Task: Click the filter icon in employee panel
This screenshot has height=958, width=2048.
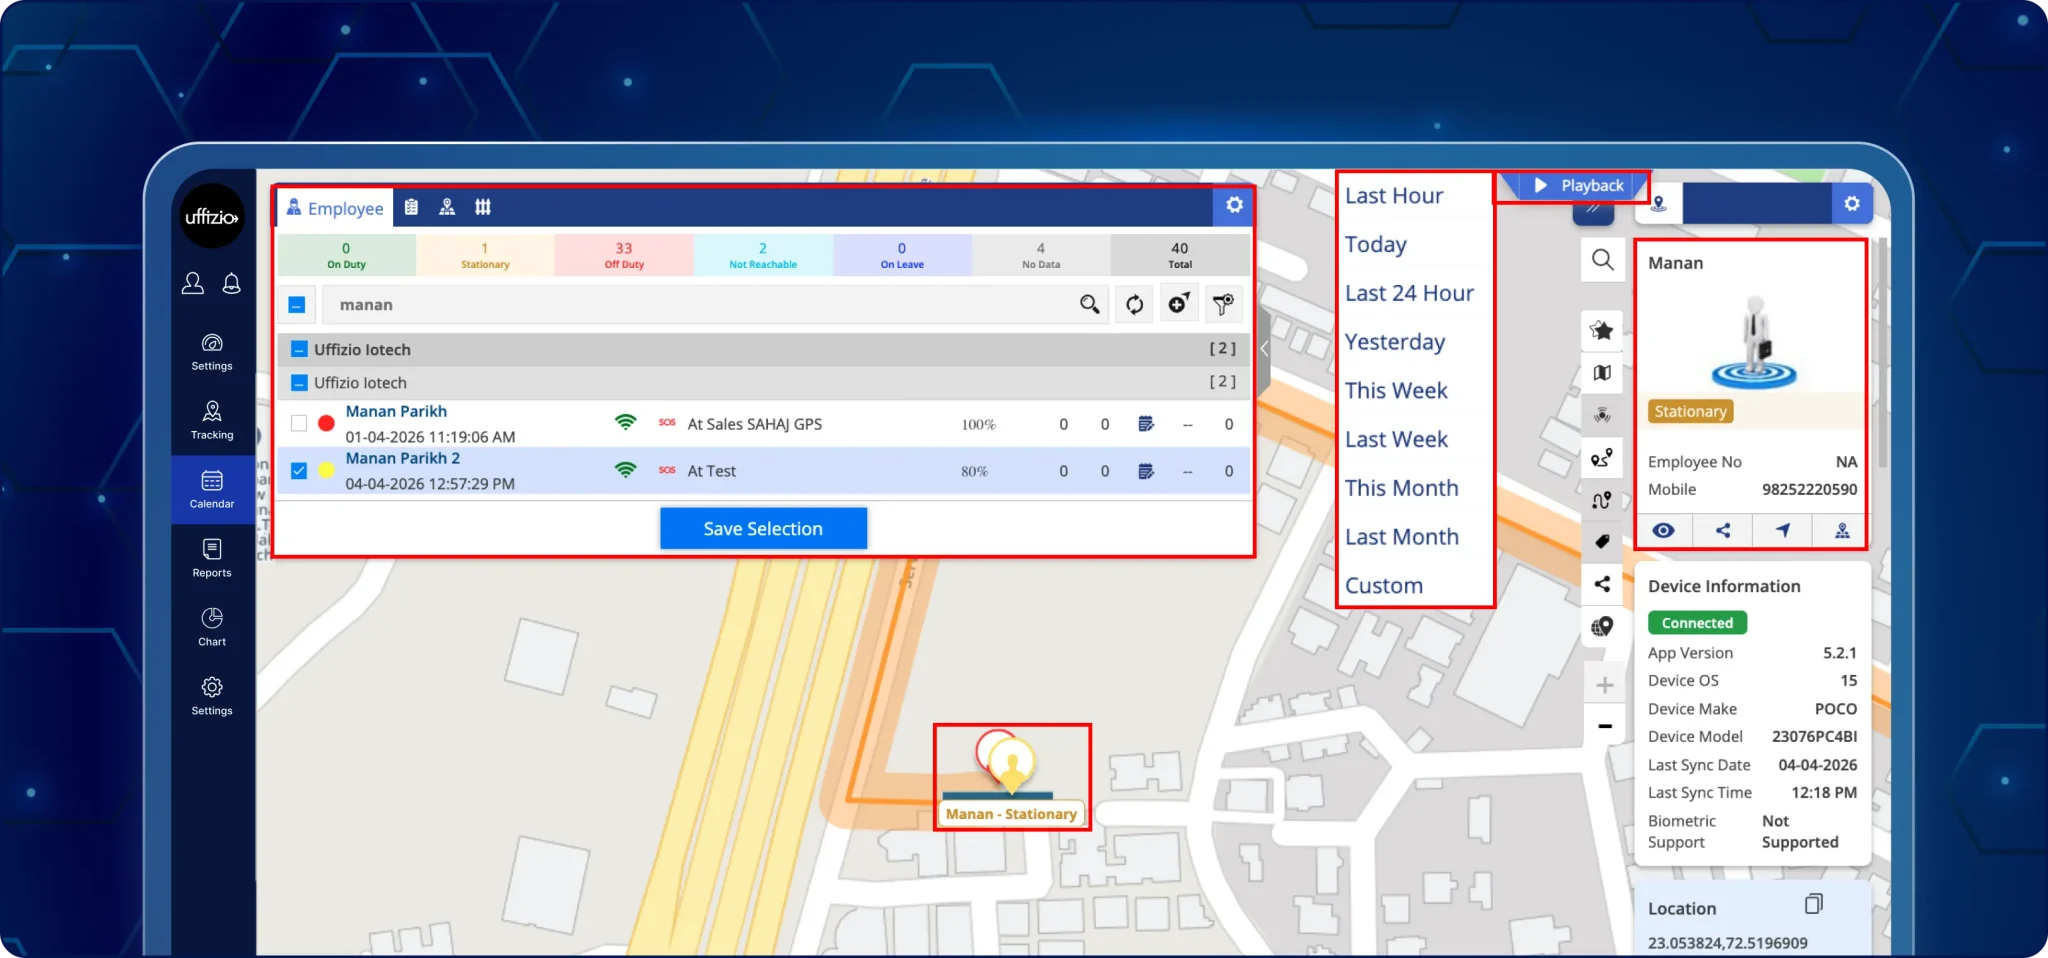Action: click(x=1223, y=305)
